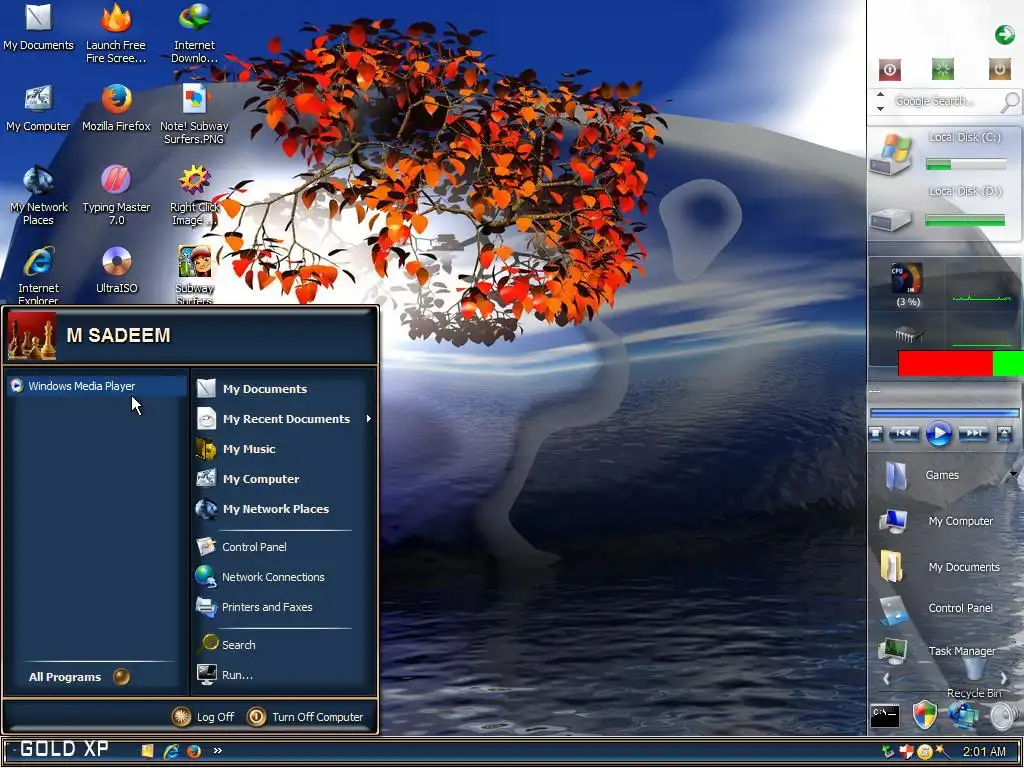Screen dimensions: 1024x768
Task: Open My Network Places desktop icon
Action: tap(38, 195)
